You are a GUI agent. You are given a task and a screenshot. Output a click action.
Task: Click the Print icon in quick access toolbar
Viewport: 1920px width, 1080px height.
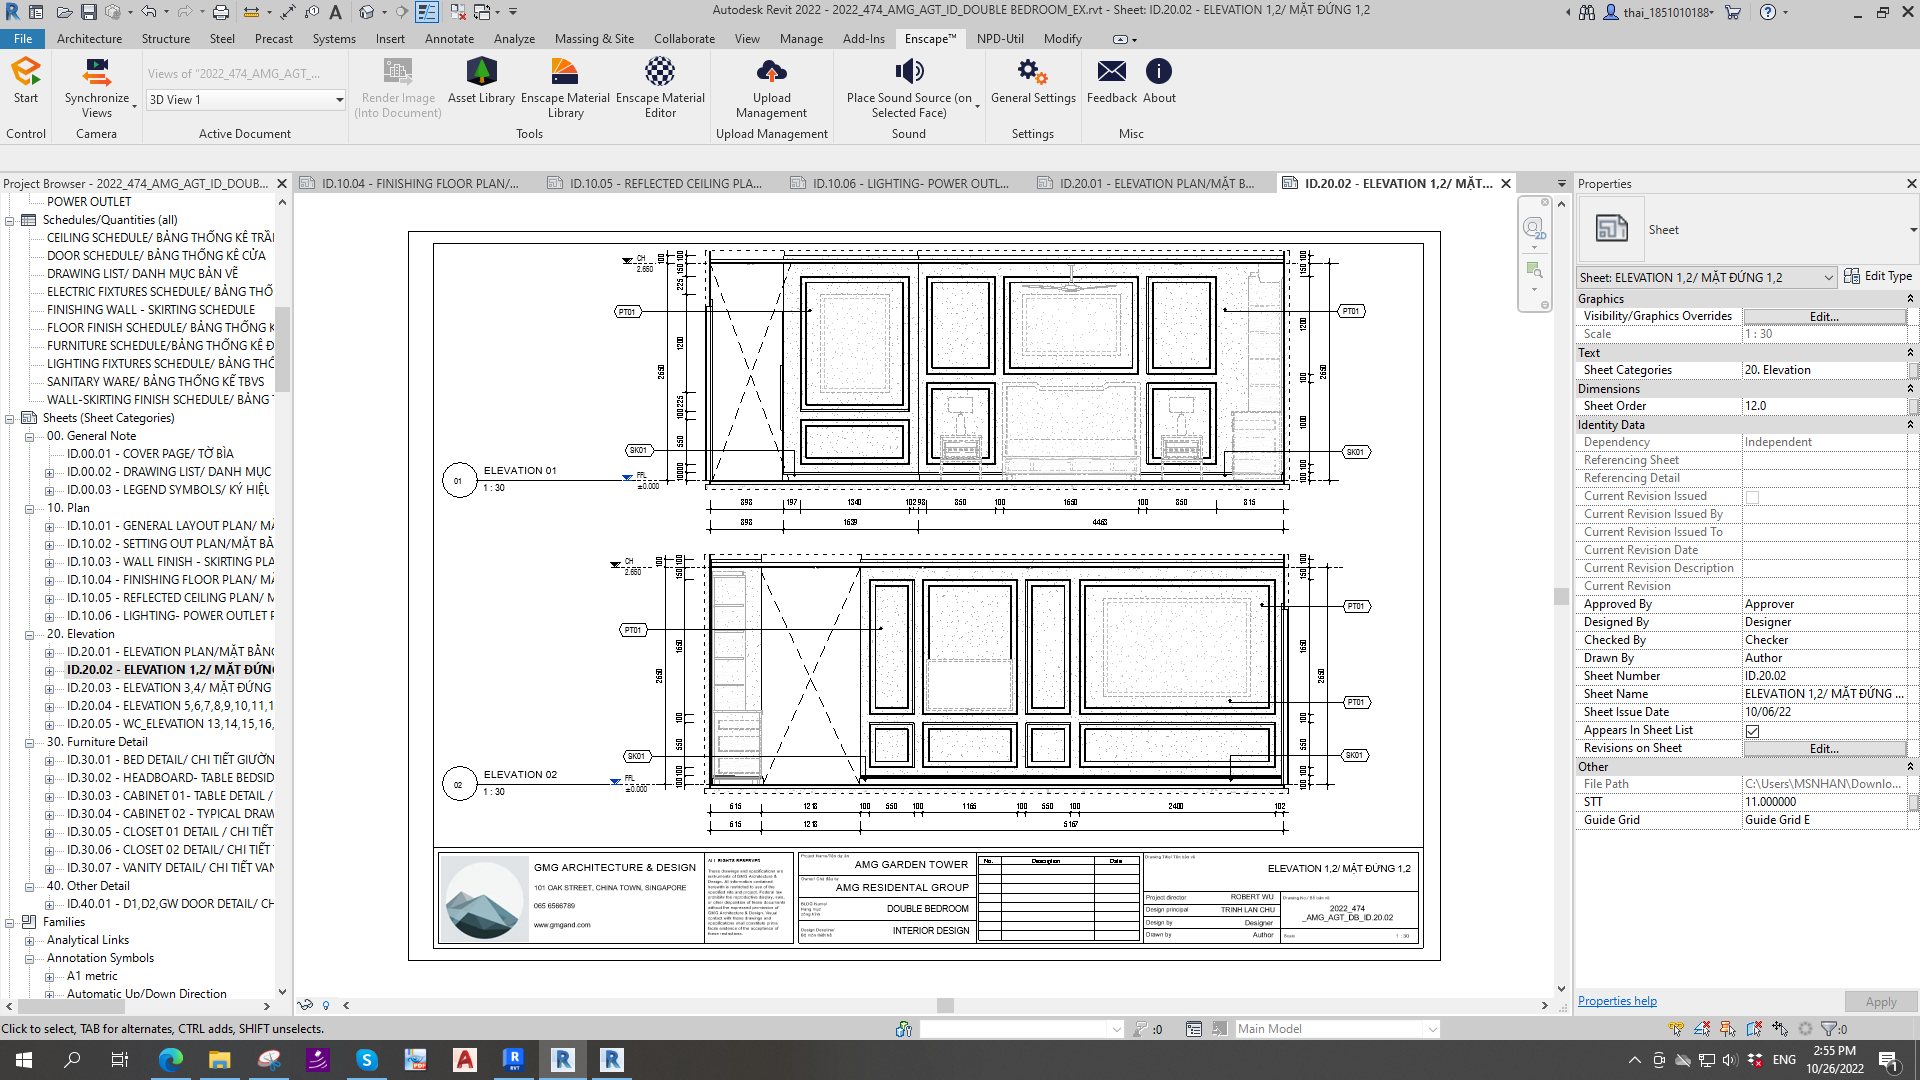[221, 12]
